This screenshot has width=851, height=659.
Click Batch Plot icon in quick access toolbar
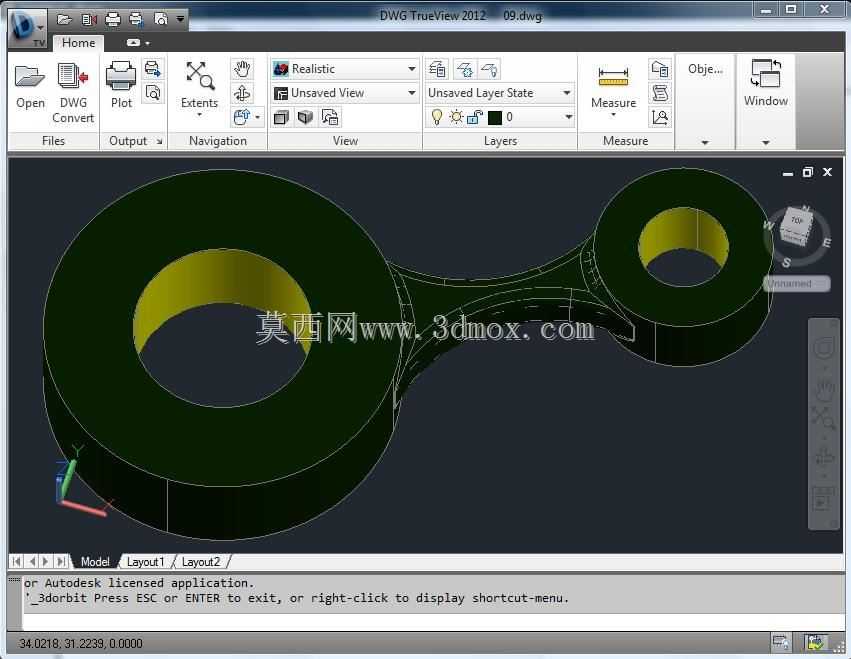[x=136, y=20]
